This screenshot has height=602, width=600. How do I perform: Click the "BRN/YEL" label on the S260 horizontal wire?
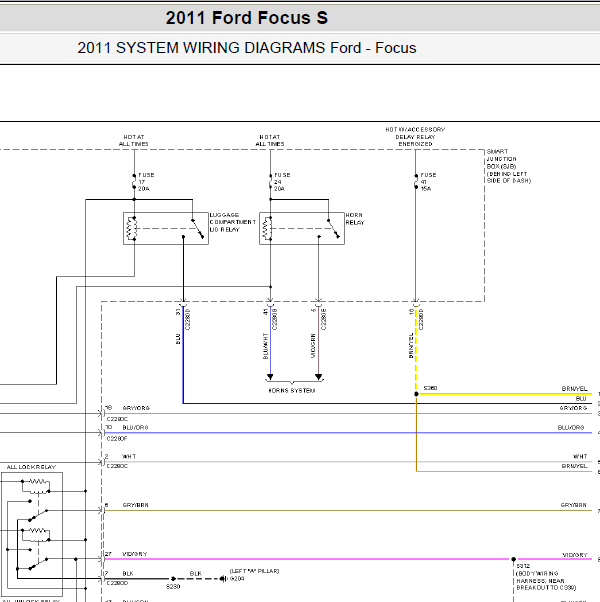(575, 389)
